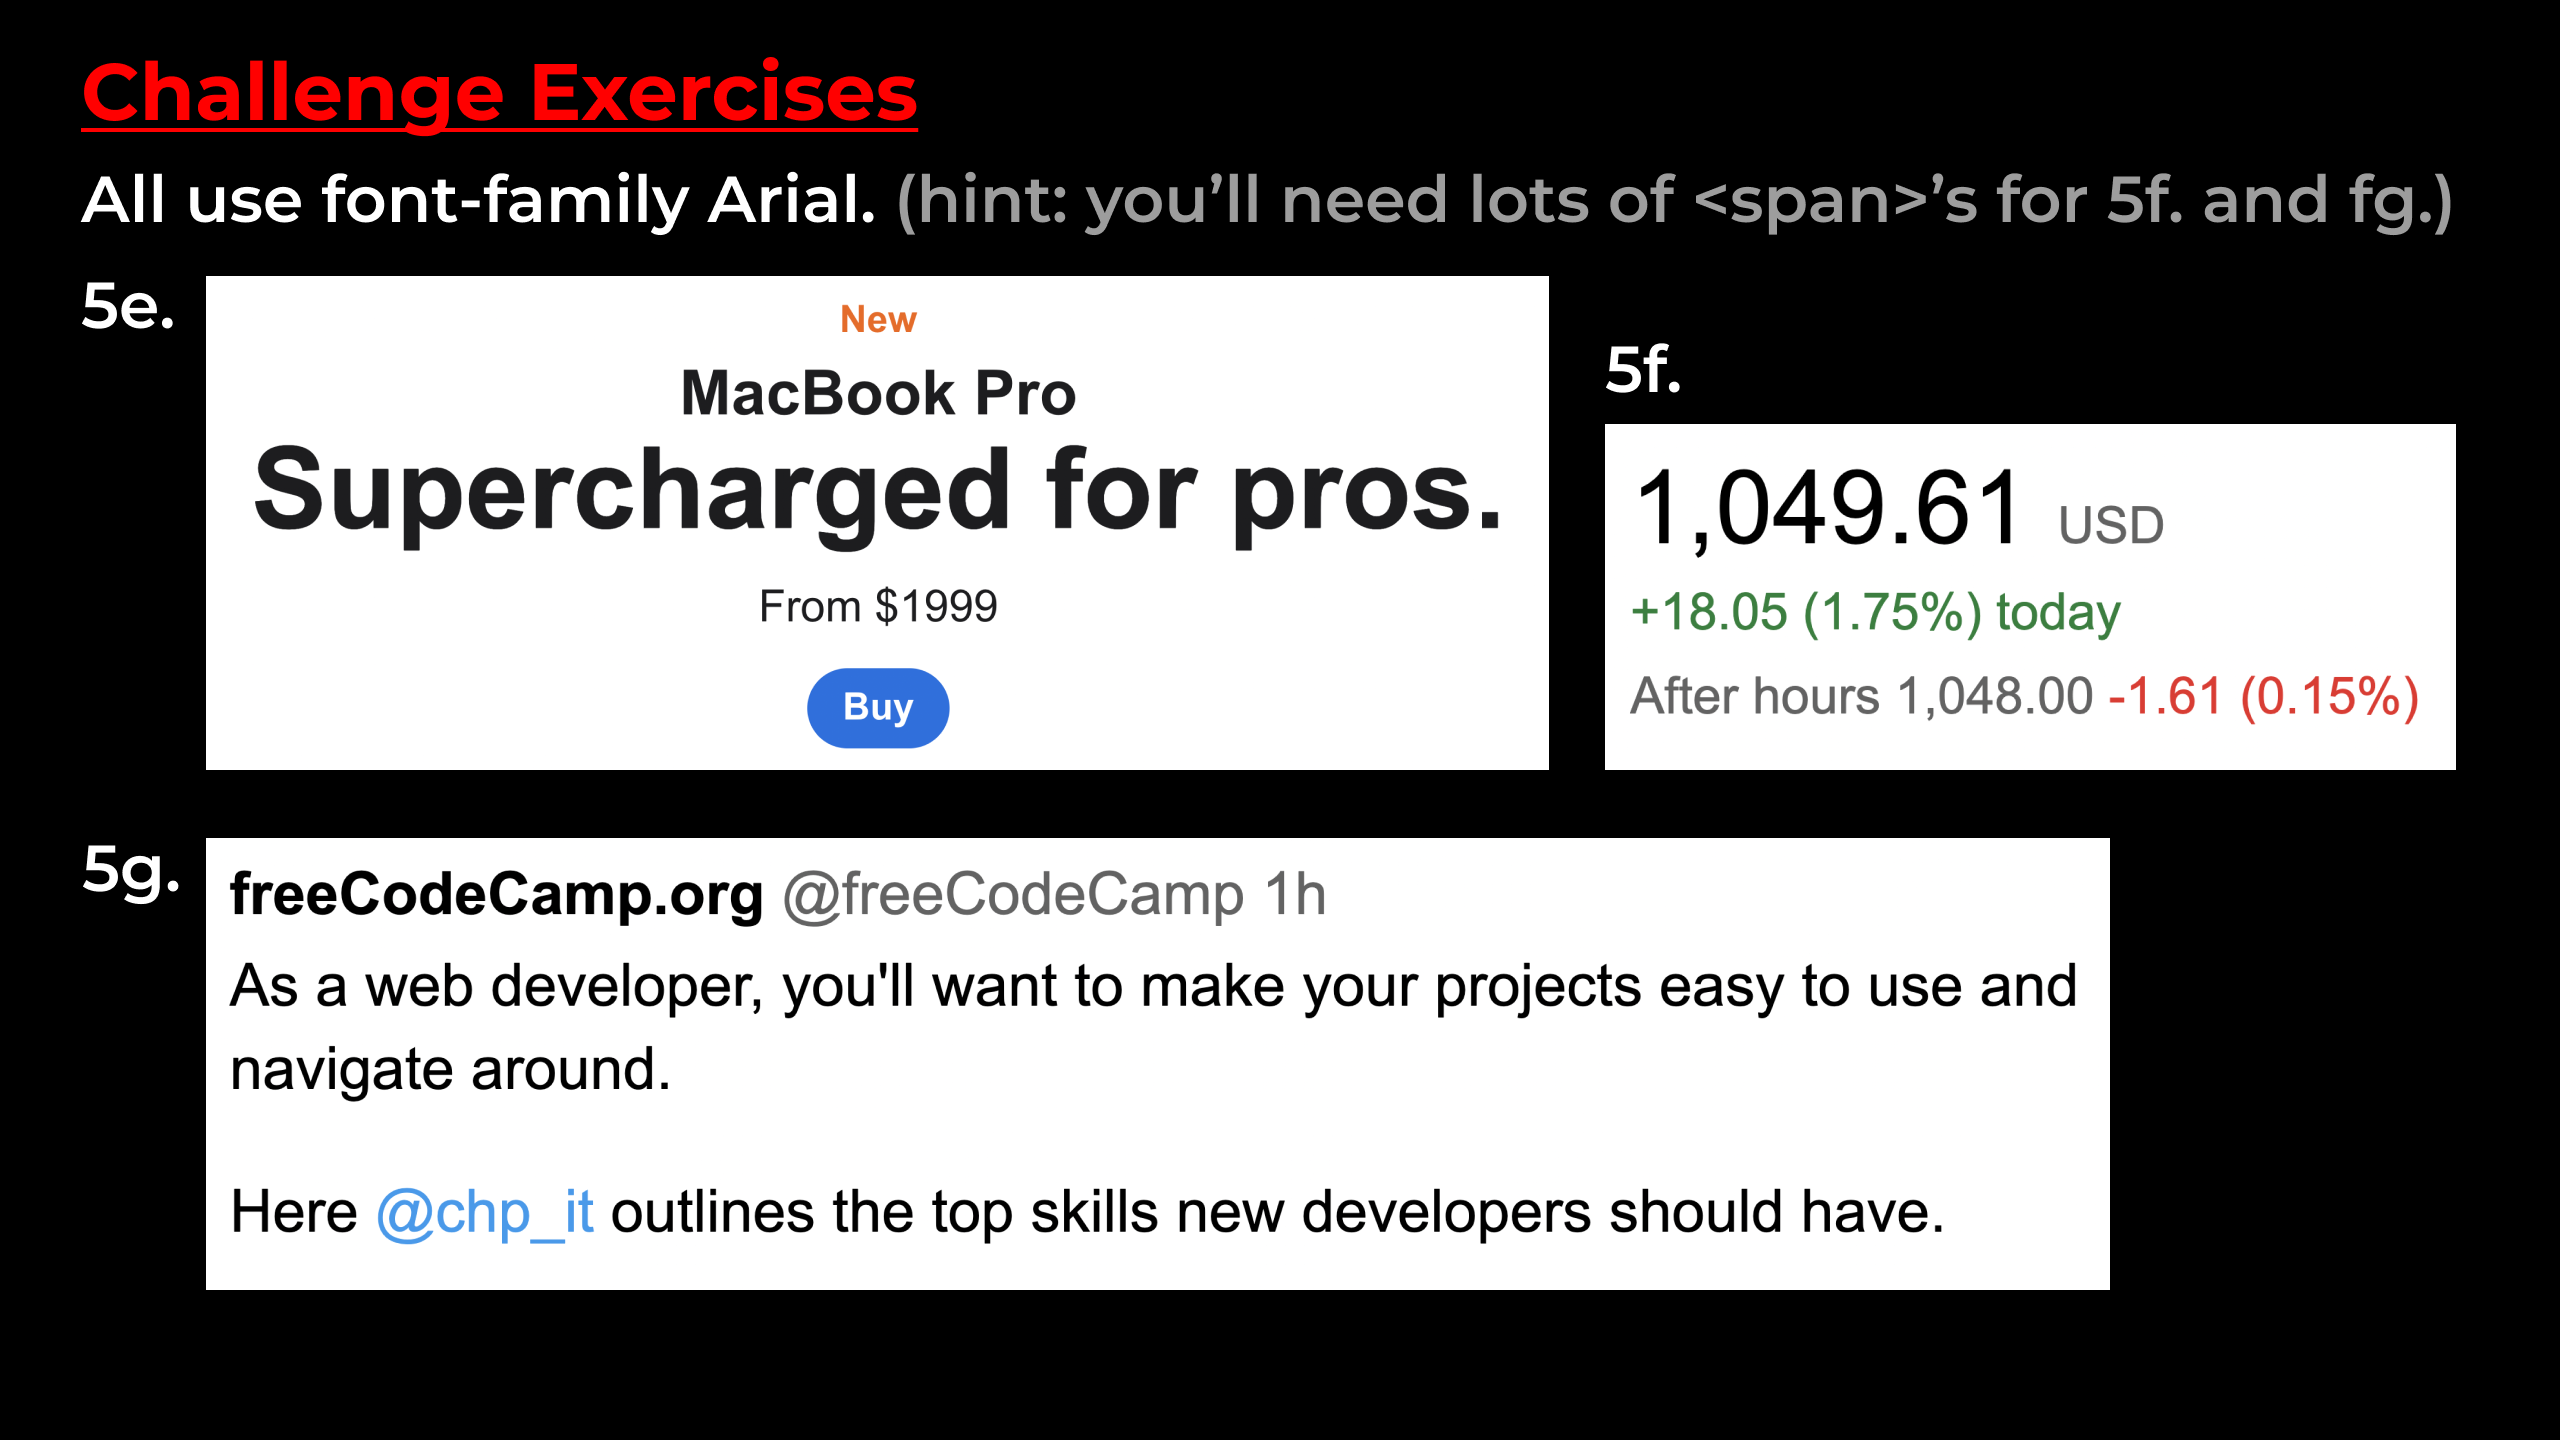Click the 1,049.61 stock price
This screenshot has height=1440, width=2560.
pyautogui.click(x=1827, y=509)
